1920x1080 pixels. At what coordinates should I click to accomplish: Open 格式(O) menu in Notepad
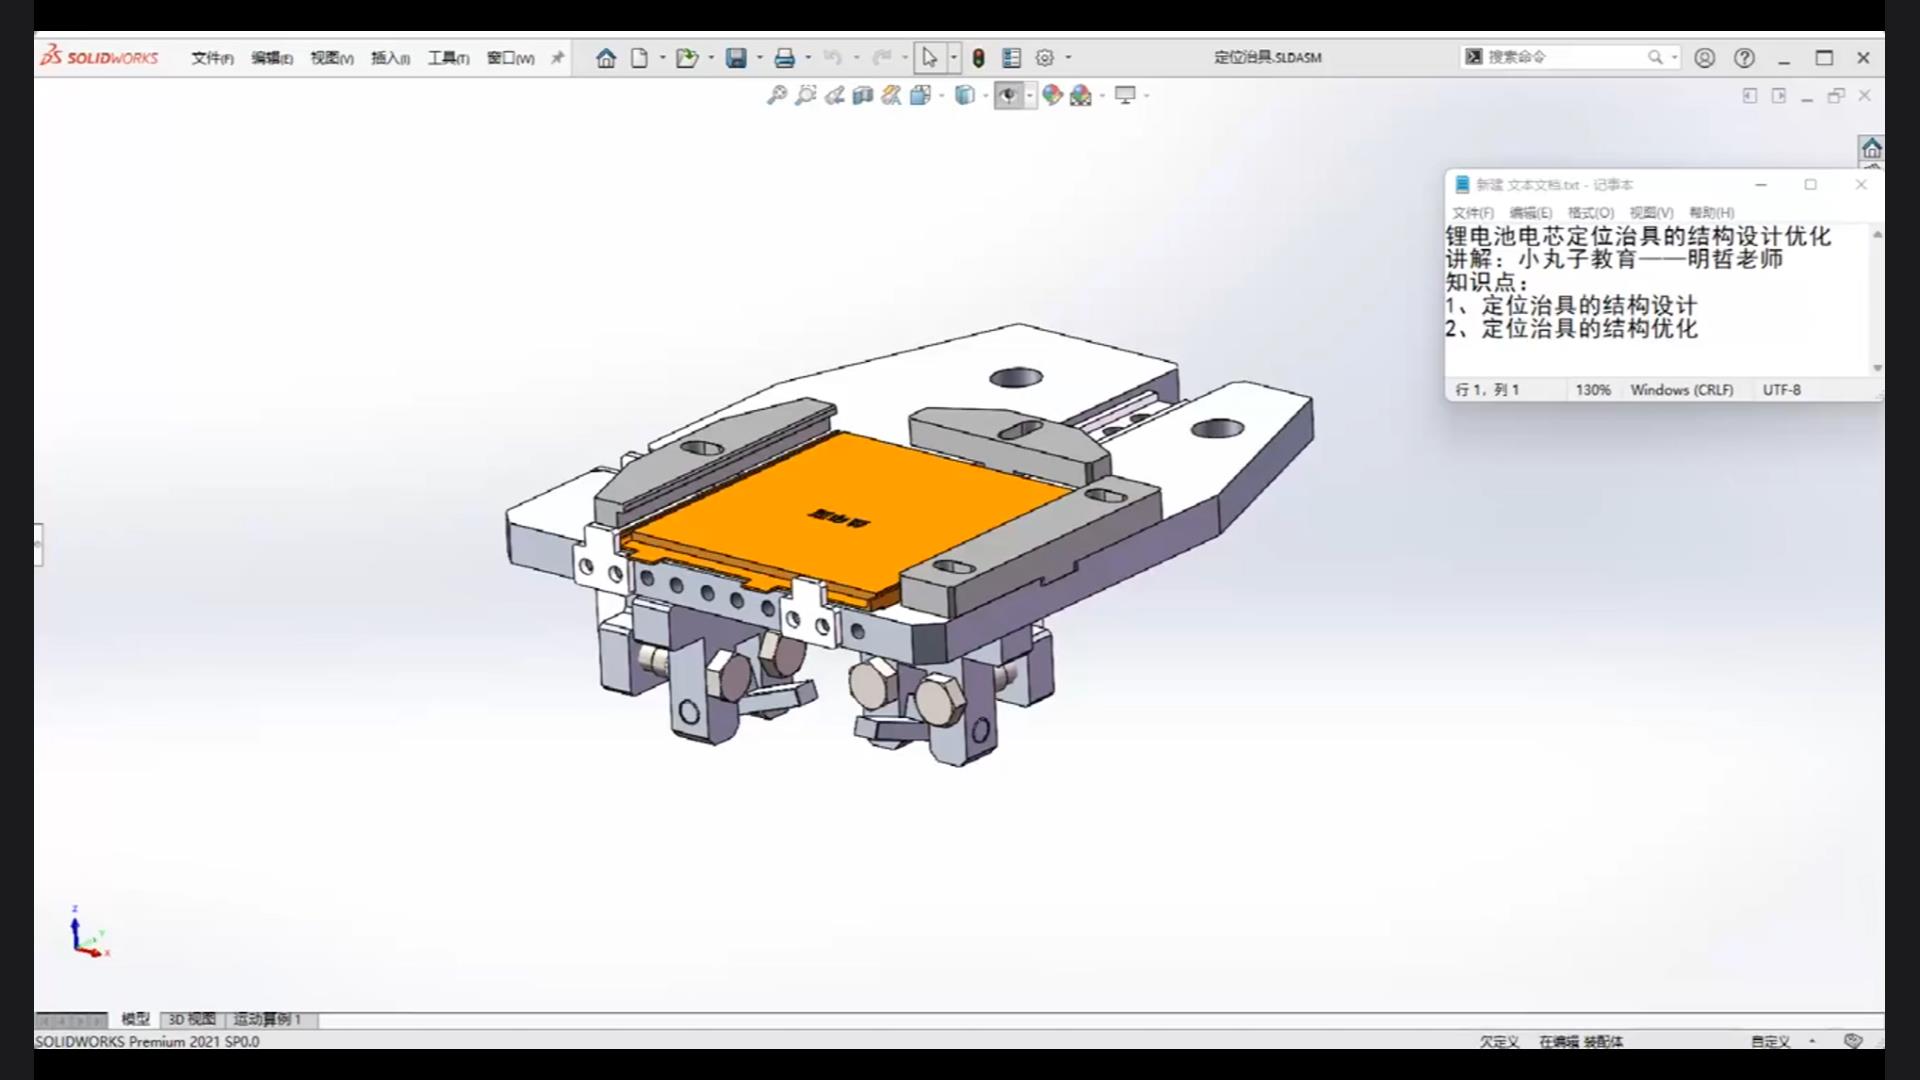click(x=1590, y=213)
